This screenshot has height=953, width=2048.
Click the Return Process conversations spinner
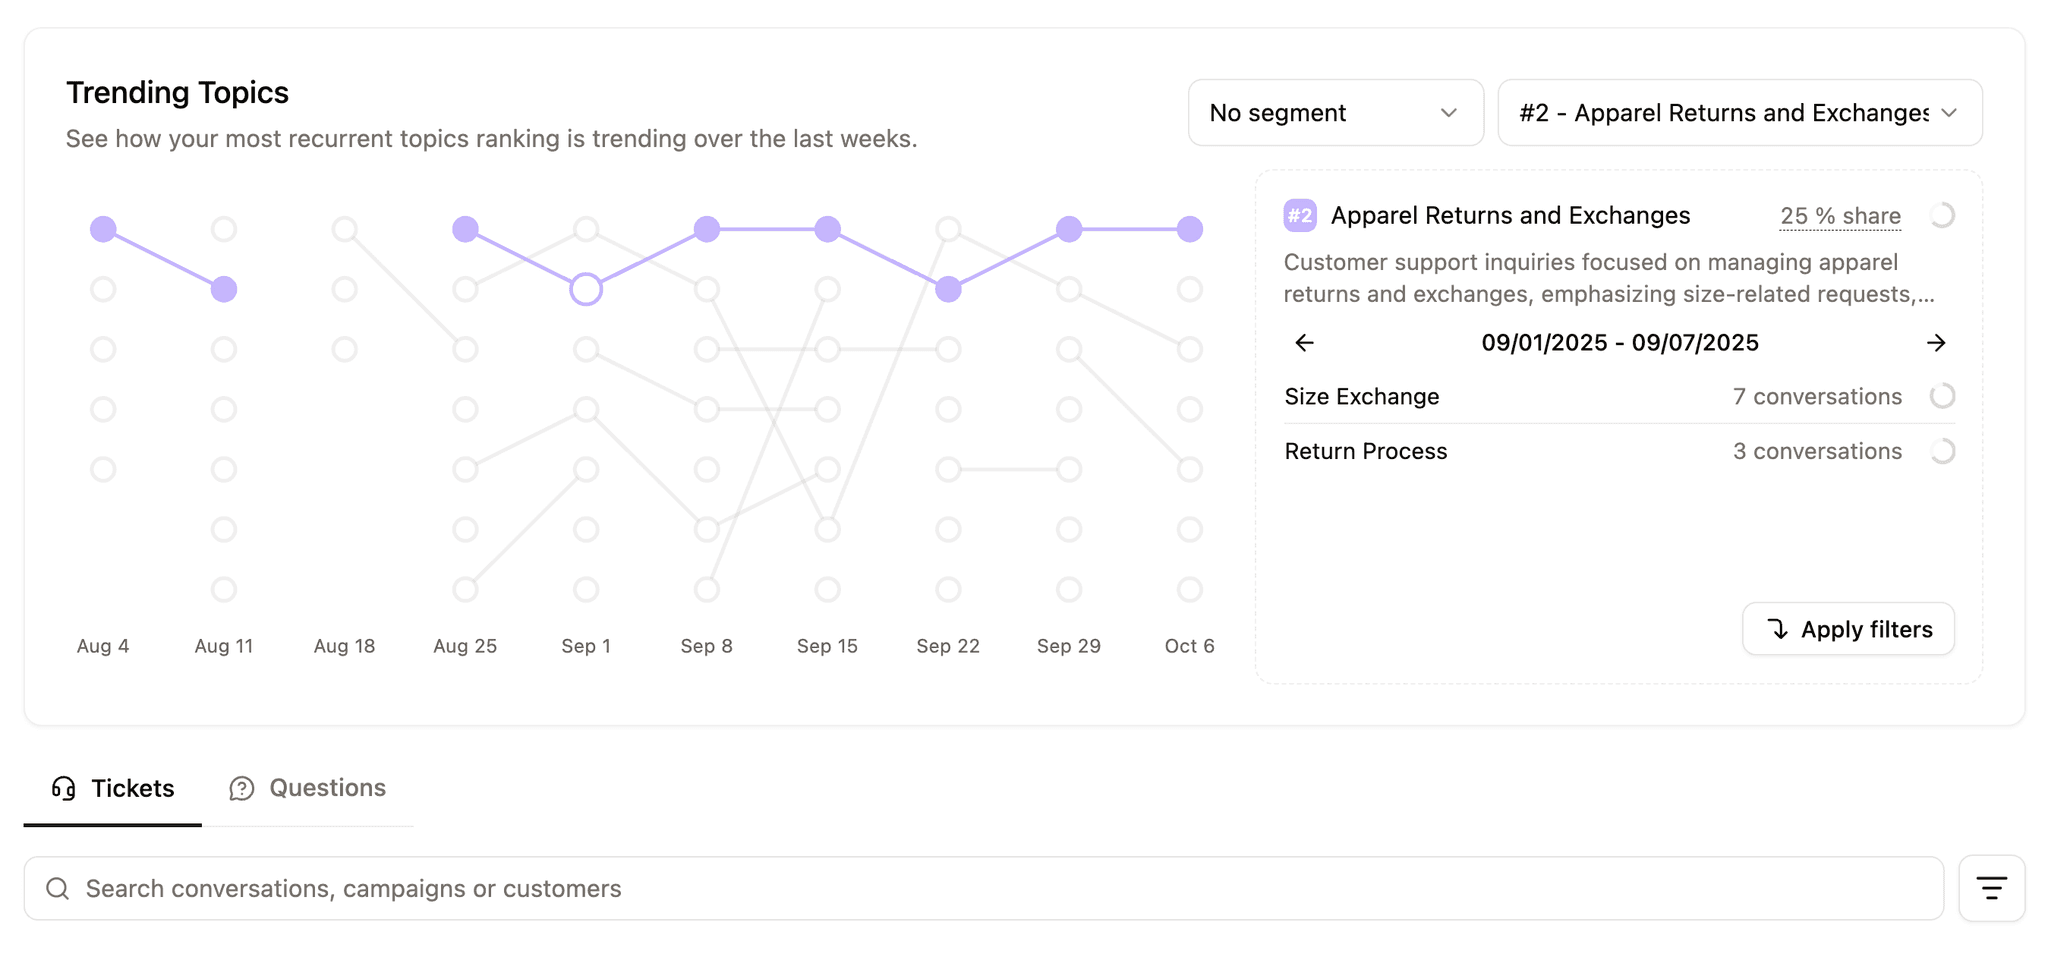(1943, 451)
